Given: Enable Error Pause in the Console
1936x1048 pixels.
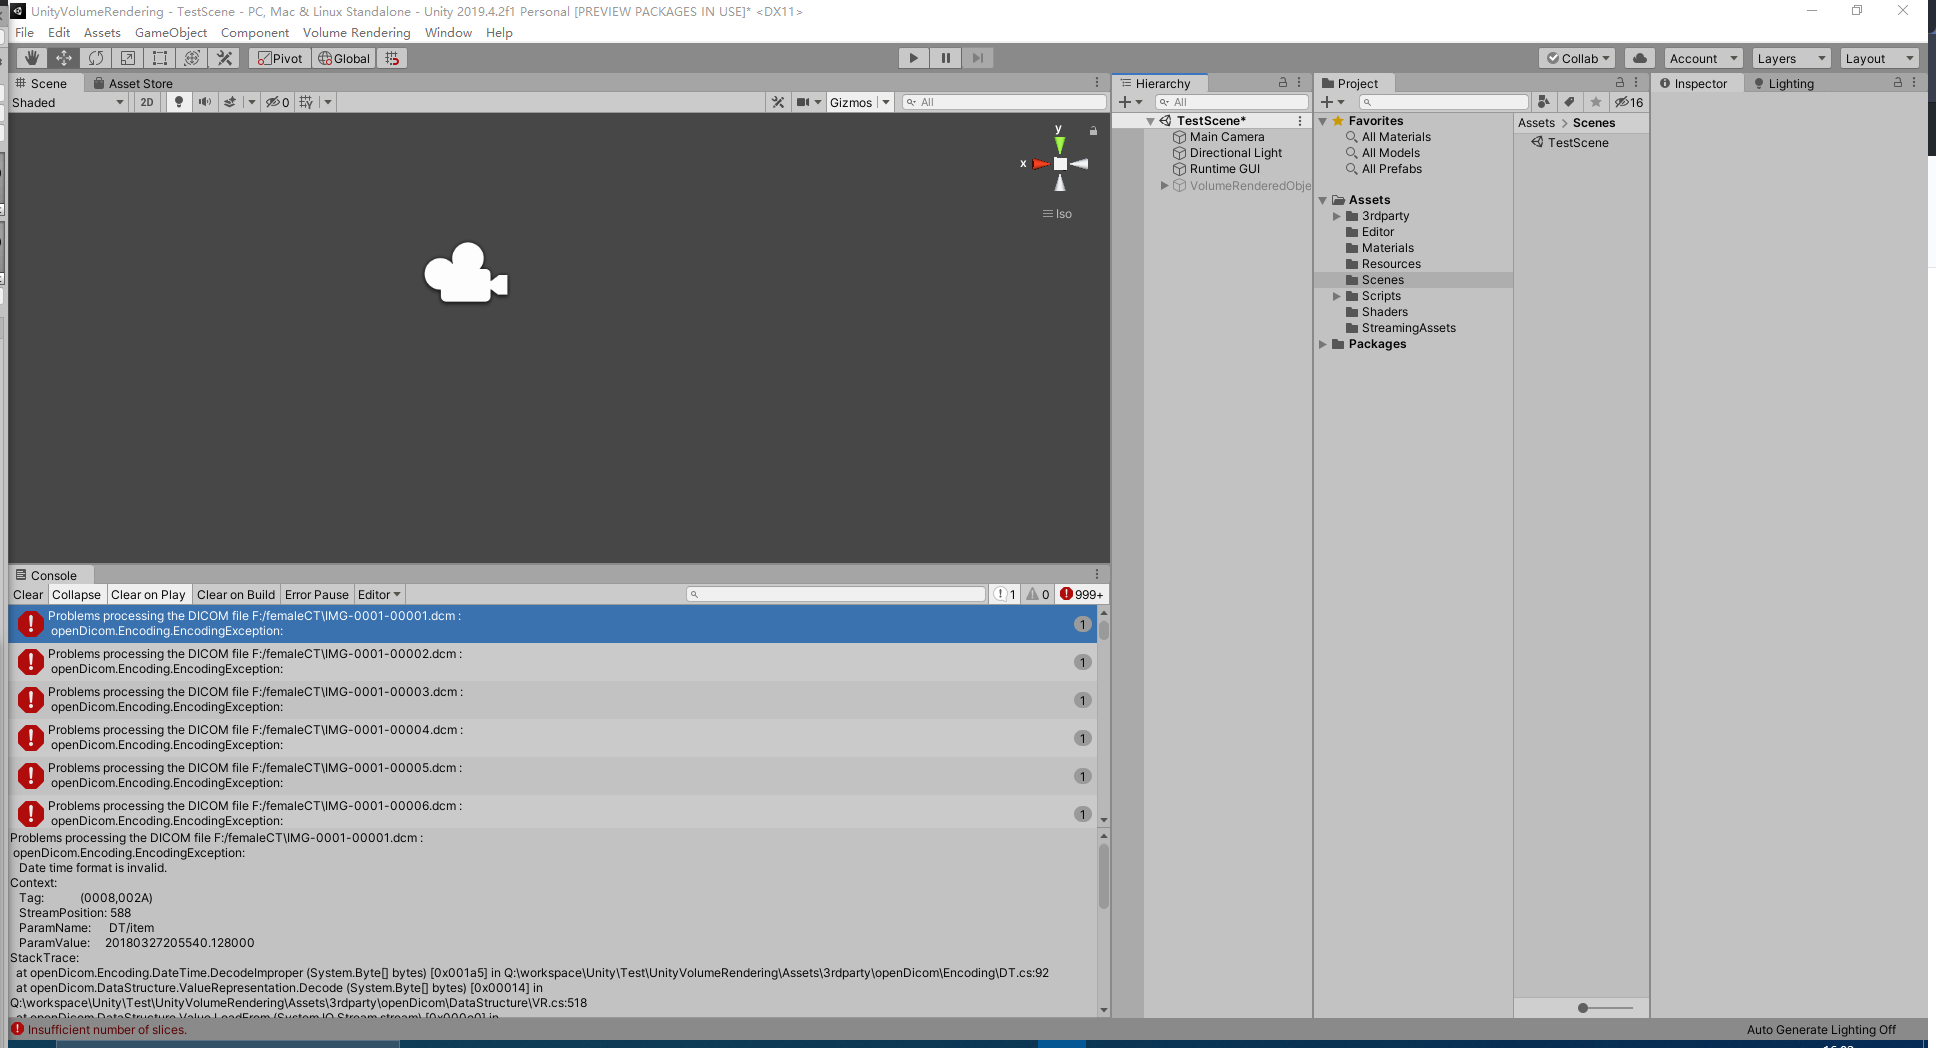Looking at the screenshot, I should tap(316, 593).
